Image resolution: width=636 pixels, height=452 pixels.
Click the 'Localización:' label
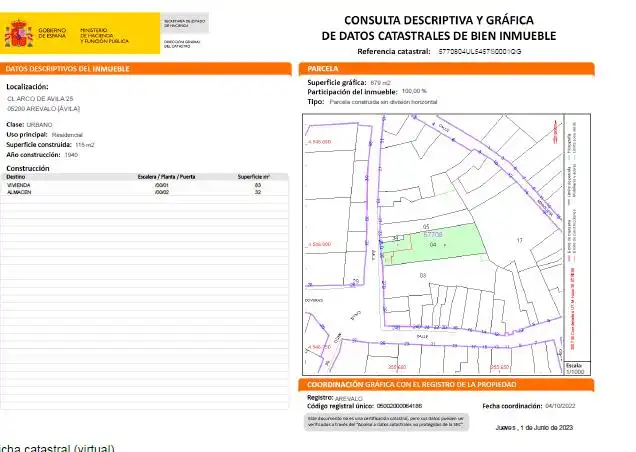27,86
